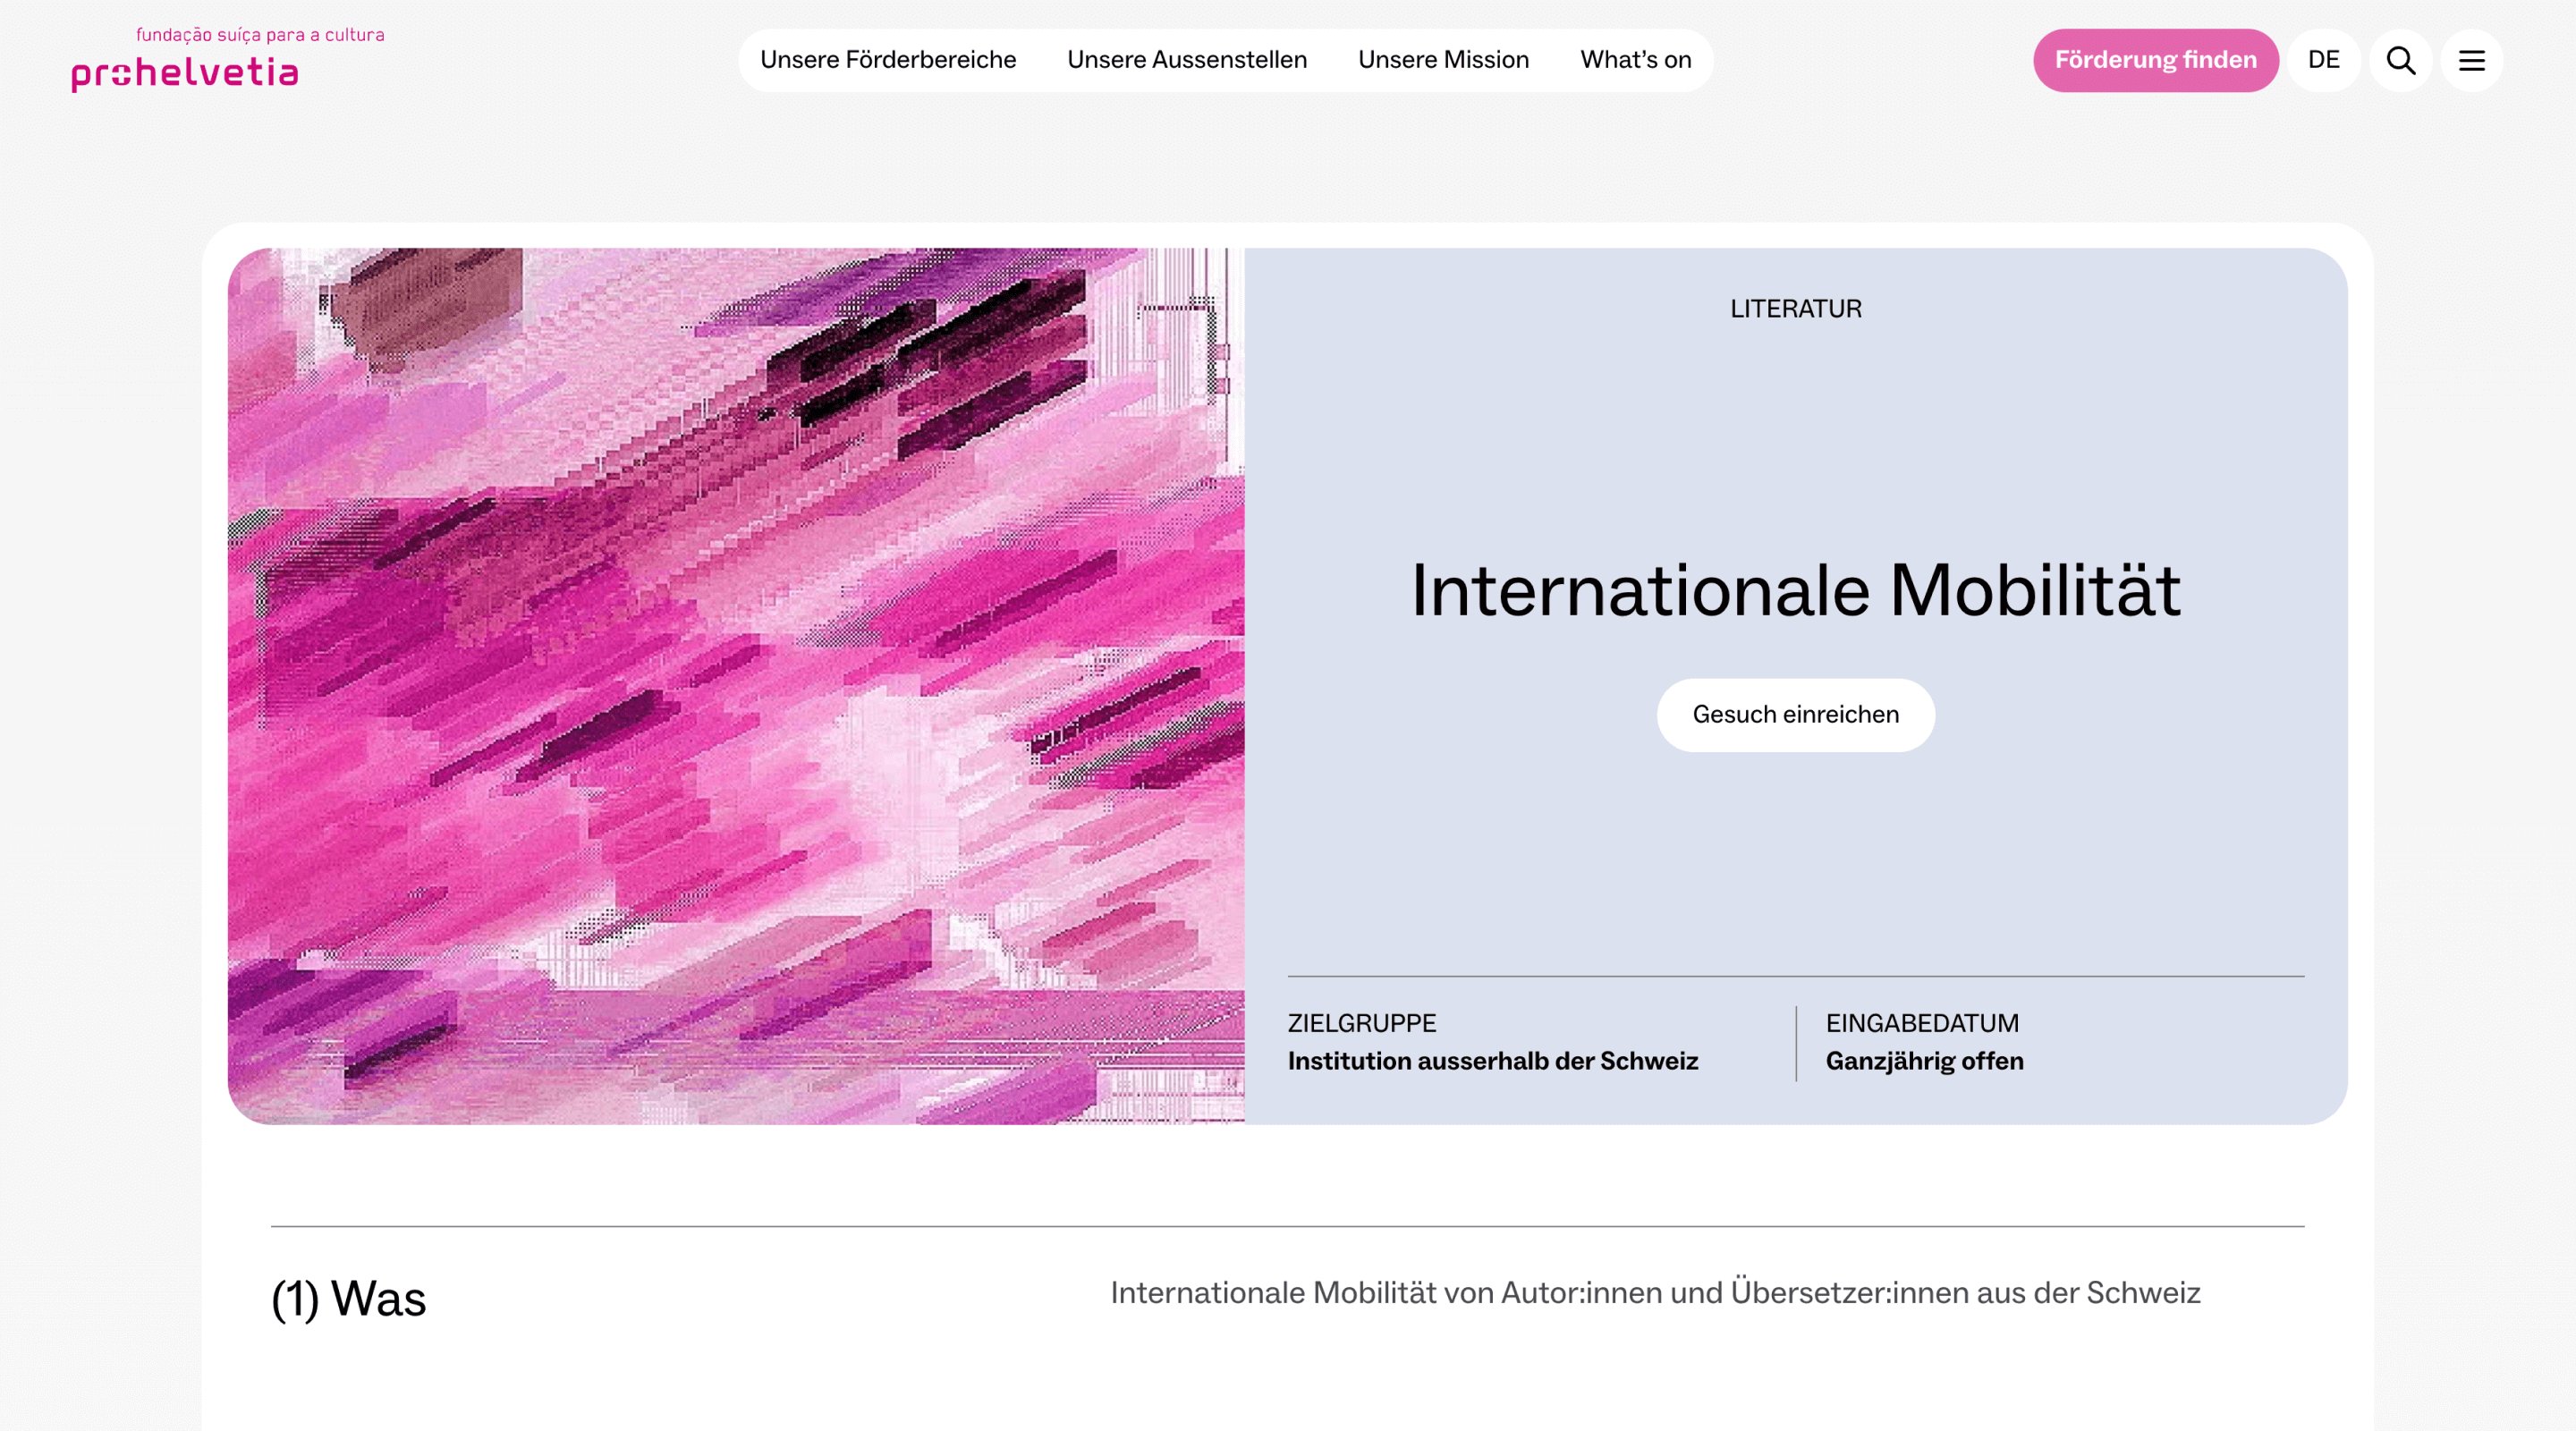This screenshot has height=1431, width=2576.
Task: Open Unsere Aussenstellen menu
Action: tap(1186, 60)
